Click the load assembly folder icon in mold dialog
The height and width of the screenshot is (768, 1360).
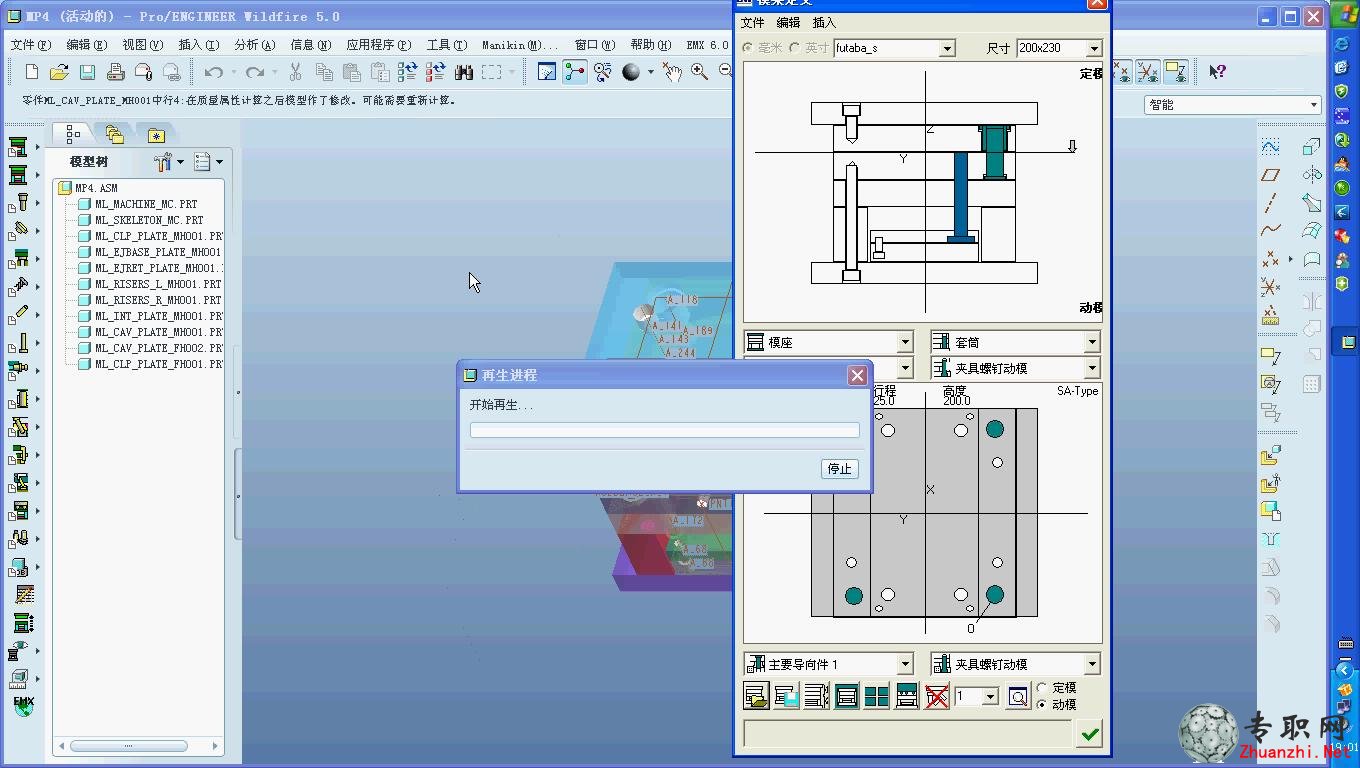pyautogui.click(x=757, y=696)
